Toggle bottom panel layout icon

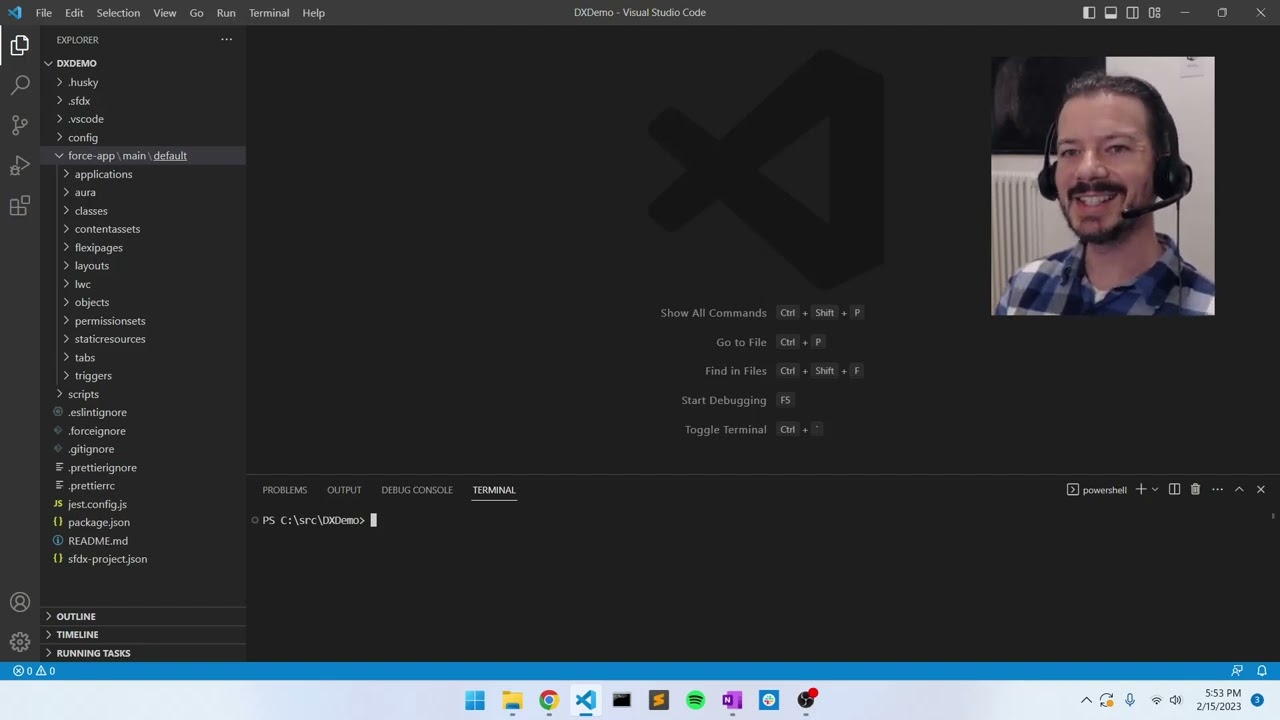point(1111,13)
